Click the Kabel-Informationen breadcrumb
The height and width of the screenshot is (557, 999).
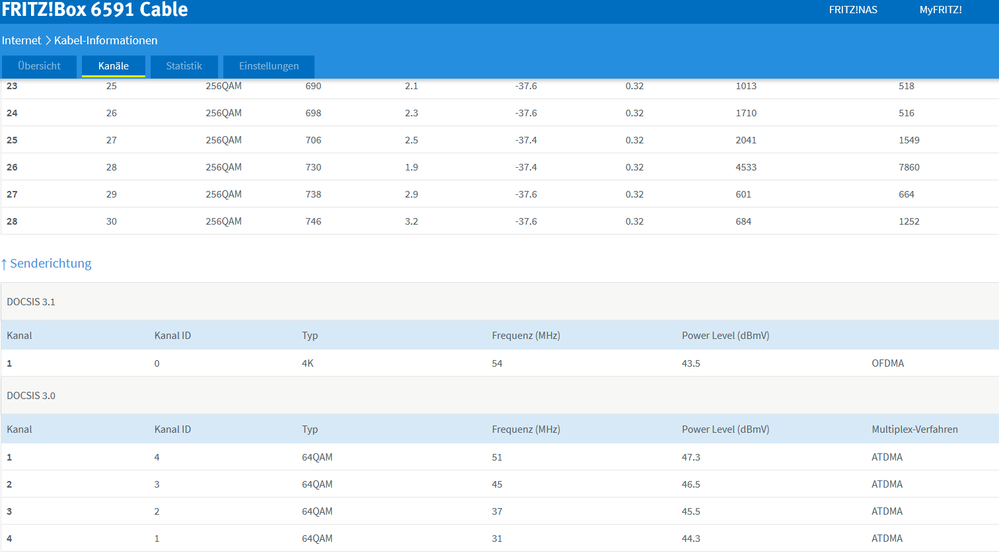tap(106, 40)
